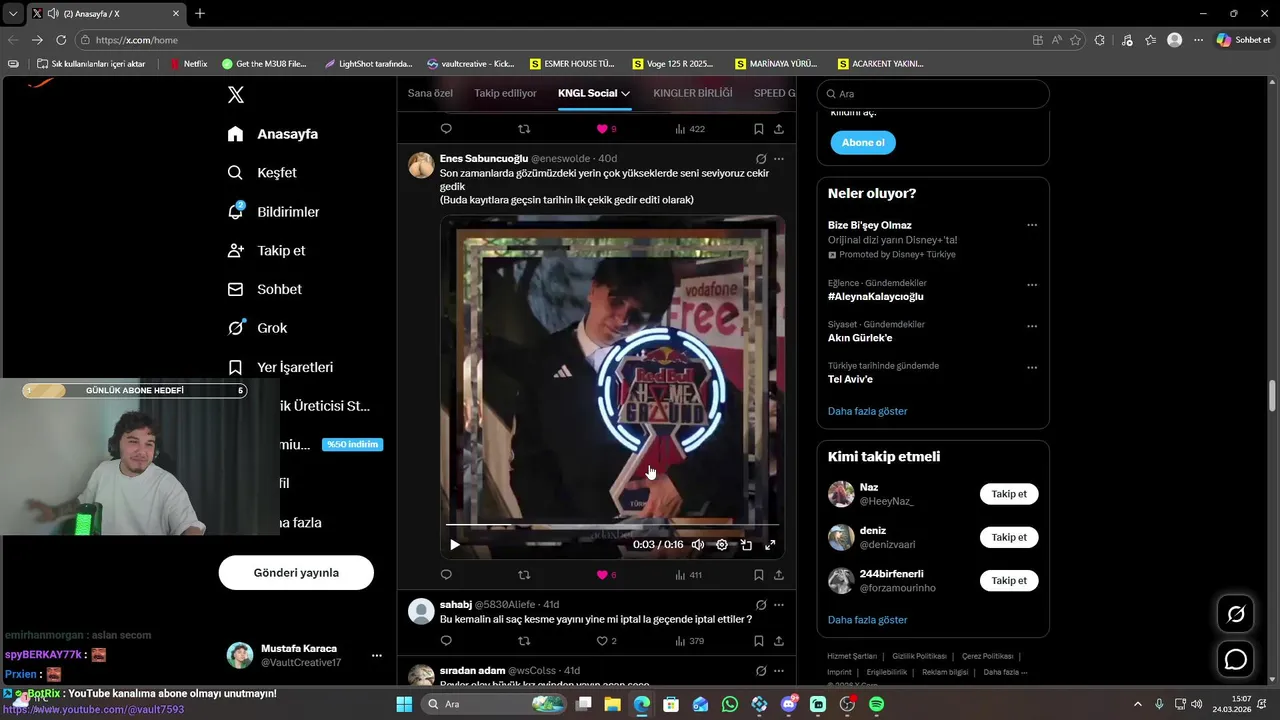Show more trends via Daha fazla göster under Tel Aviv'e
The height and width of the screenshot is (720, 1280).
(x=867, y=411)
